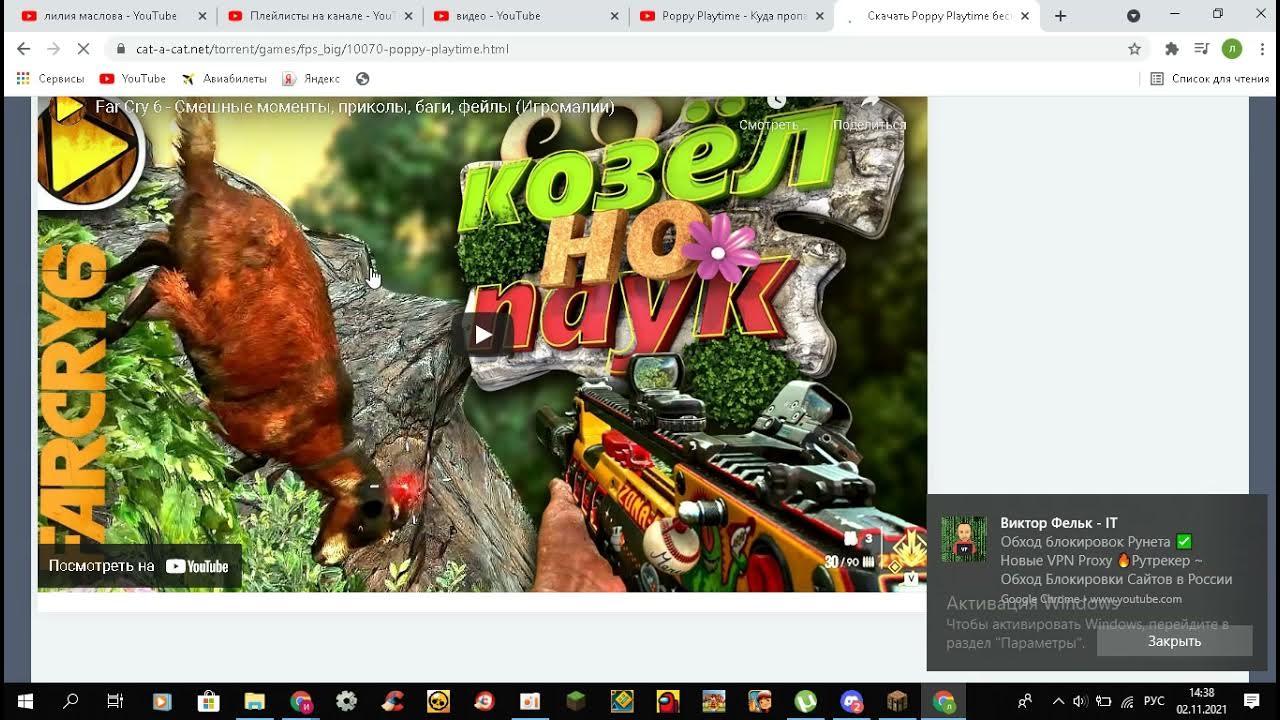Screen dimensions: 1280x720
Task: Bookmark this page with the star icon
Action: tap(1134, 49)
